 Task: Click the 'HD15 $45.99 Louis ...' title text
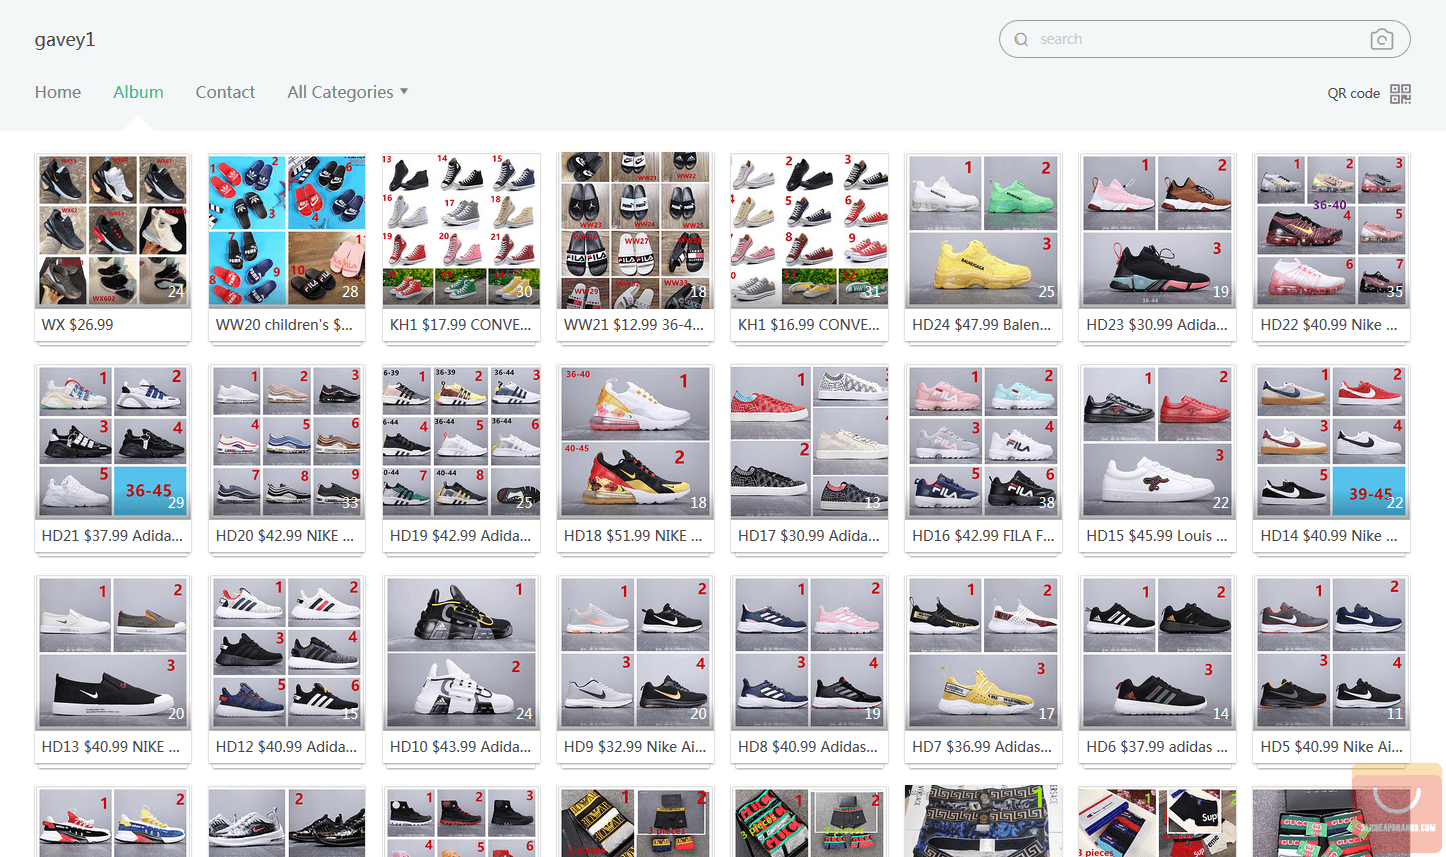1156,536
